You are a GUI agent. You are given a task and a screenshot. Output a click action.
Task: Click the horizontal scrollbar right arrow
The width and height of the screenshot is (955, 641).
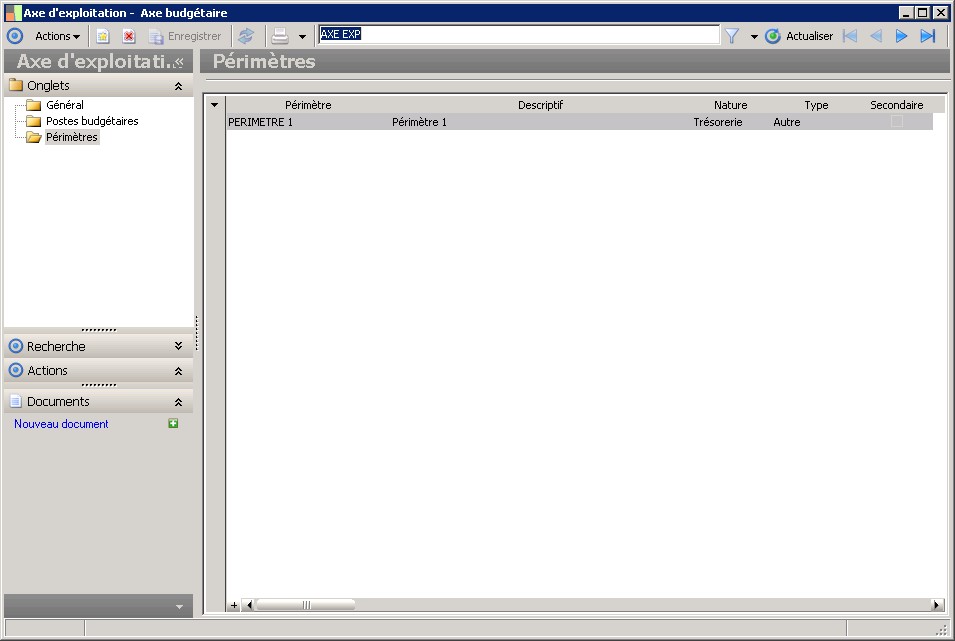coord(937,605)
